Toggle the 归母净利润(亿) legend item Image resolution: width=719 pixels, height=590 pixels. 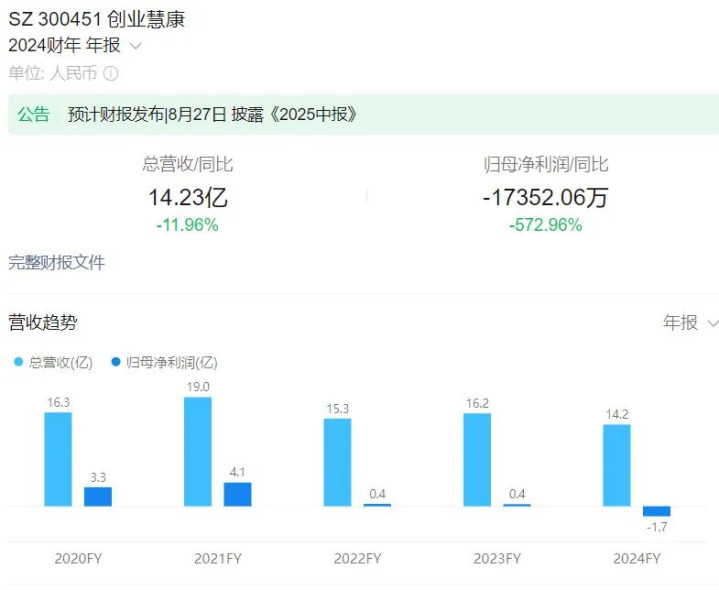click(164, 363)
